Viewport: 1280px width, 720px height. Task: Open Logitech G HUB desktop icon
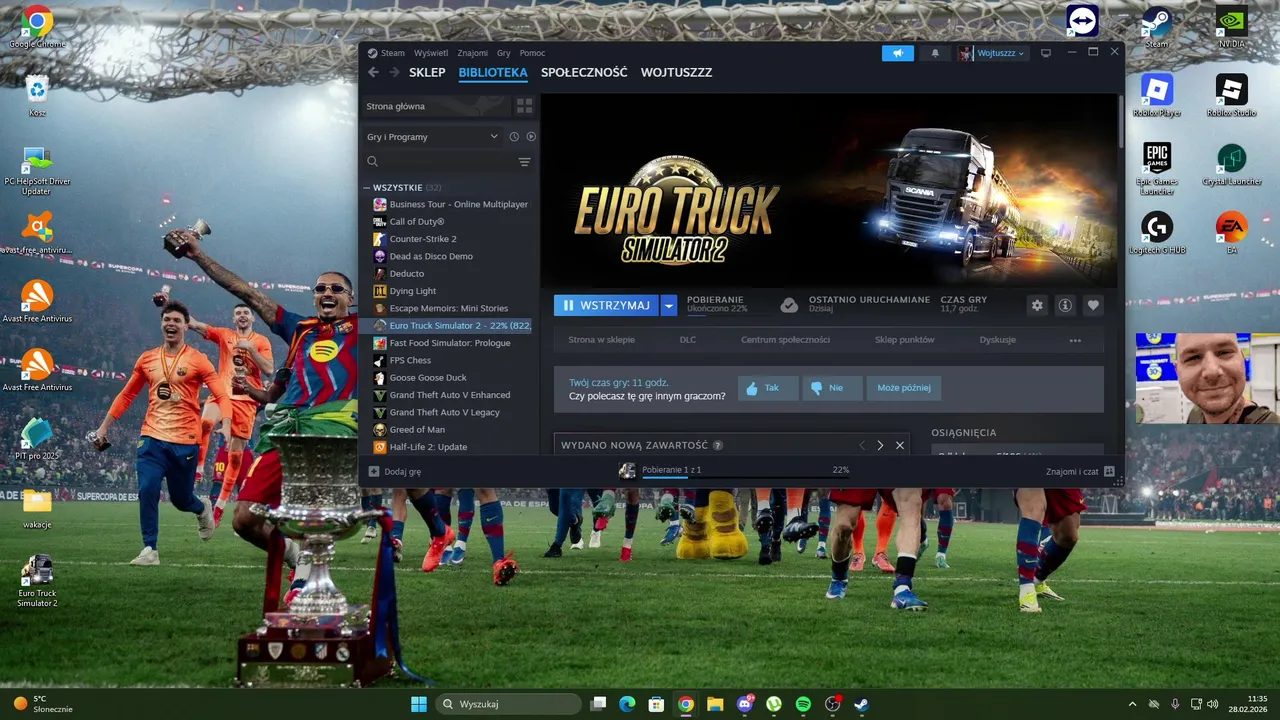[1157, 233]
